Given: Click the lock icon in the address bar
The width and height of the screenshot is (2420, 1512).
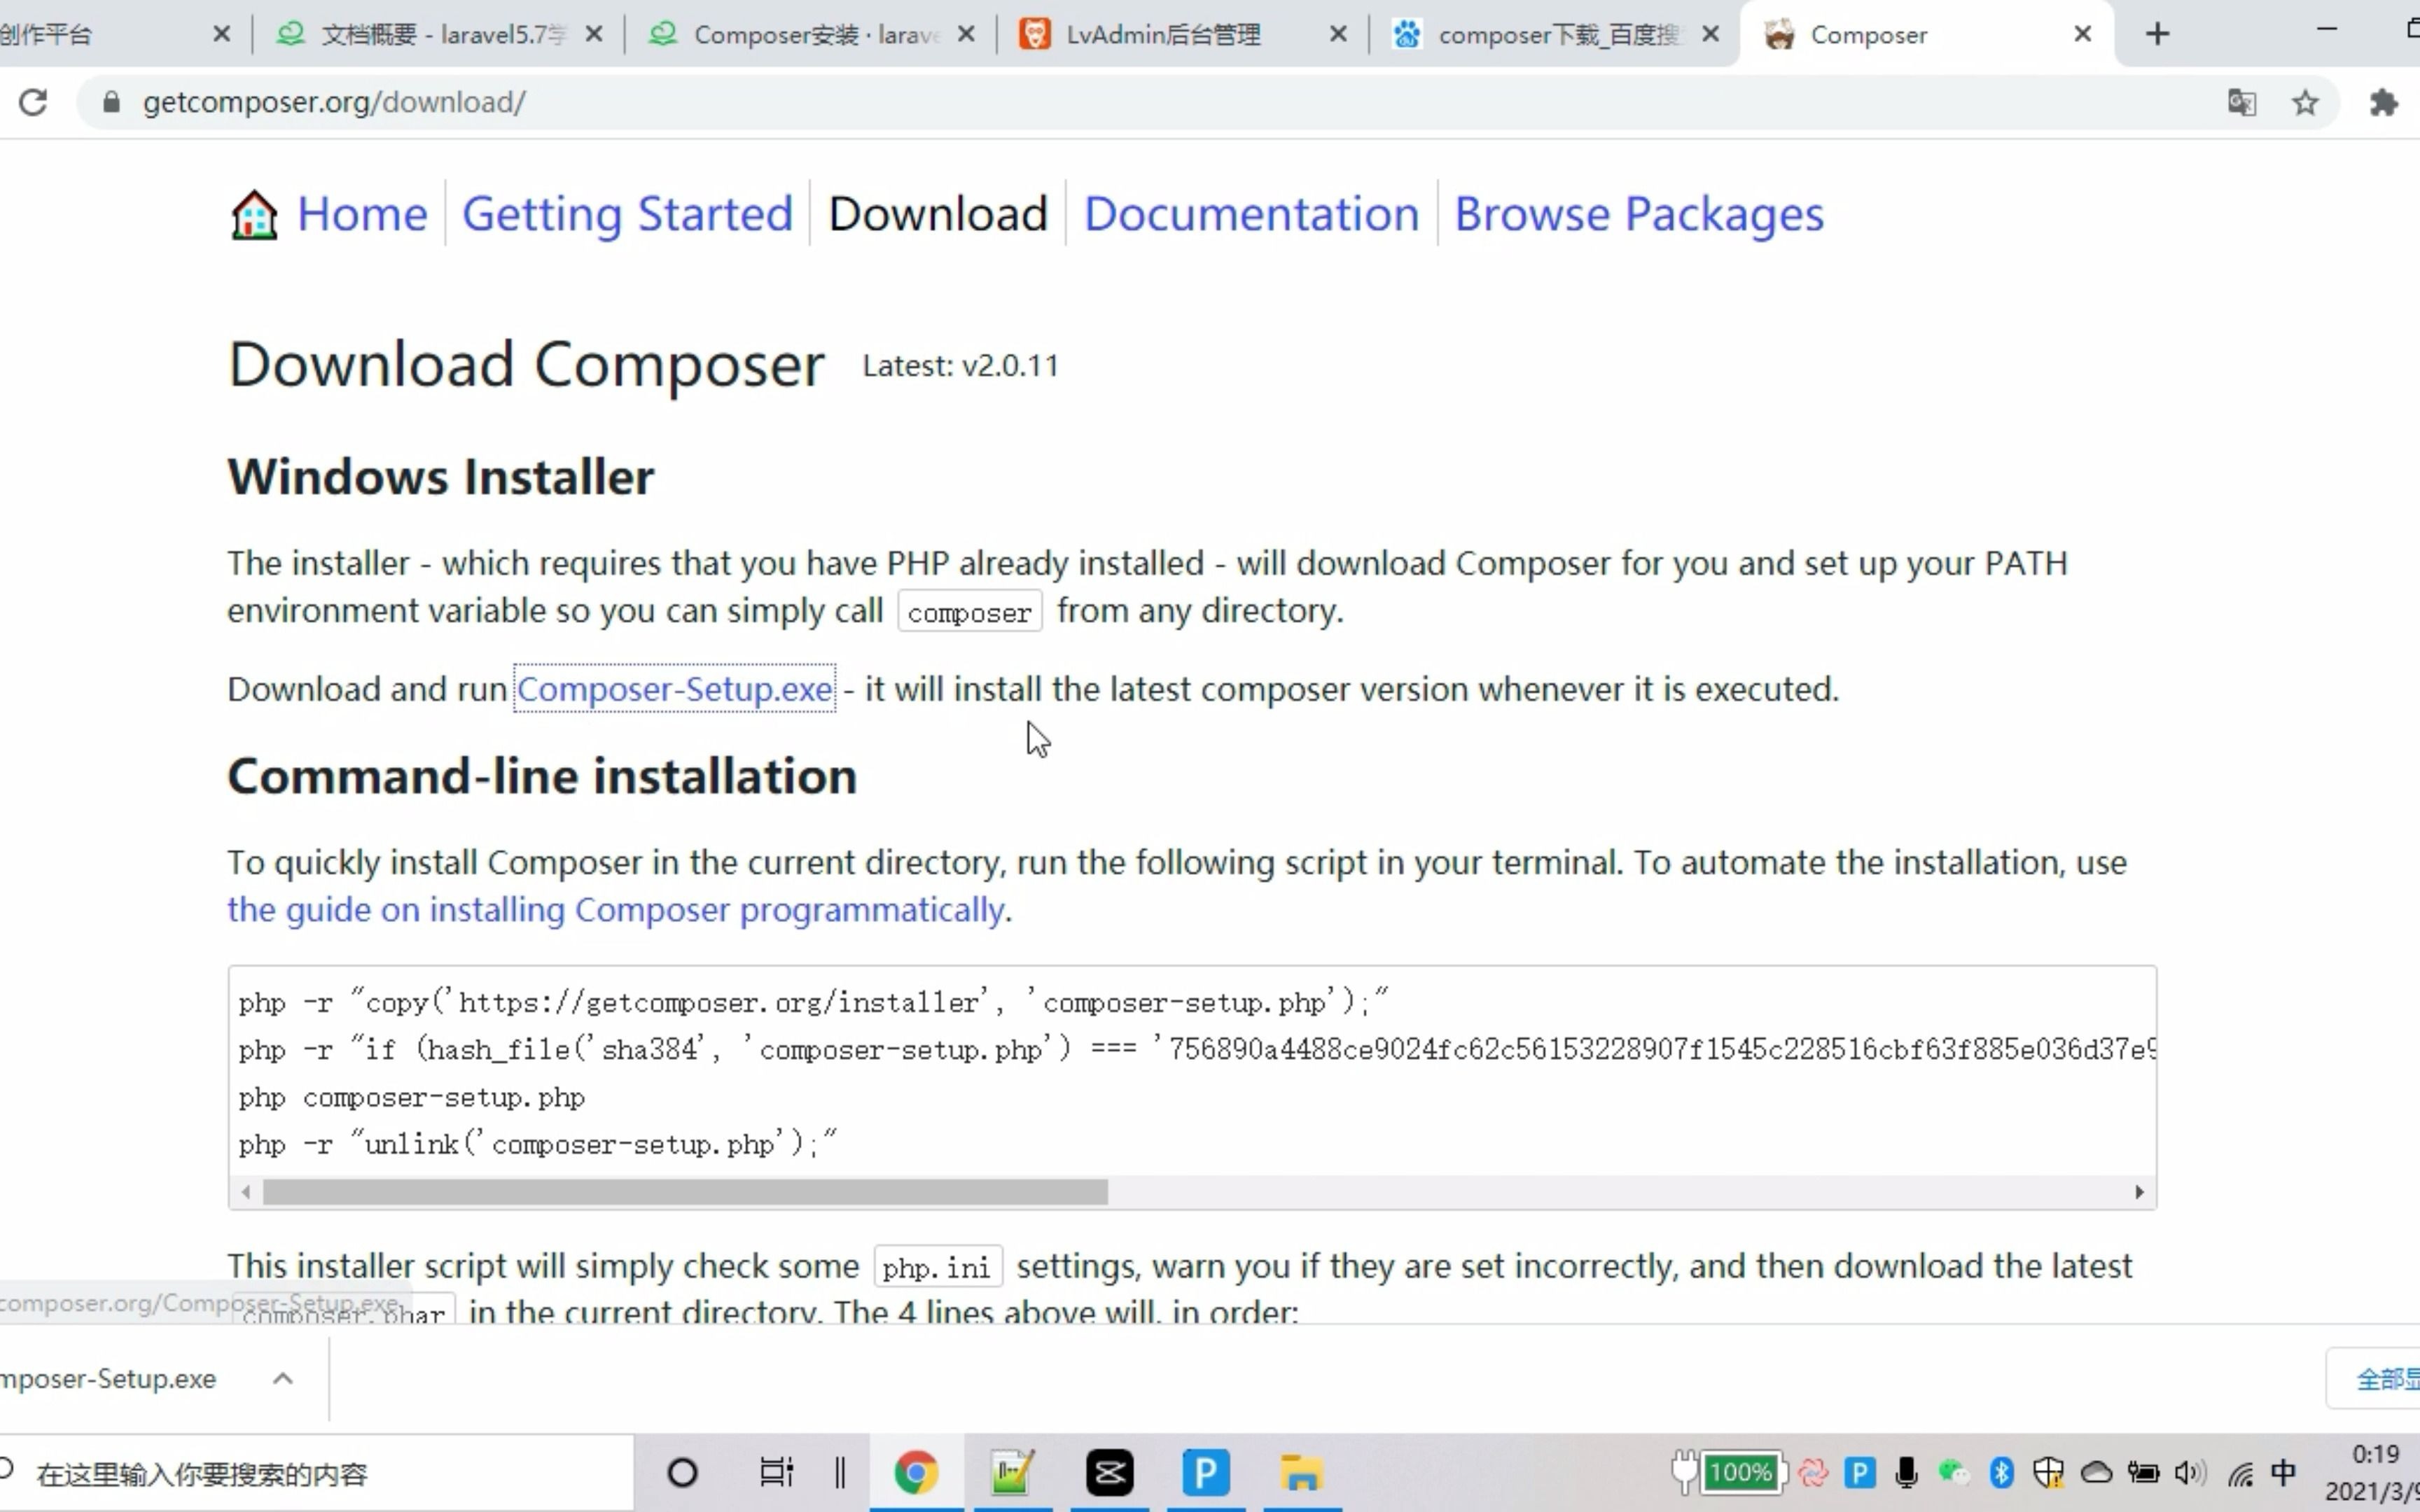Looking at the screenshot, I should coord(111,102).
